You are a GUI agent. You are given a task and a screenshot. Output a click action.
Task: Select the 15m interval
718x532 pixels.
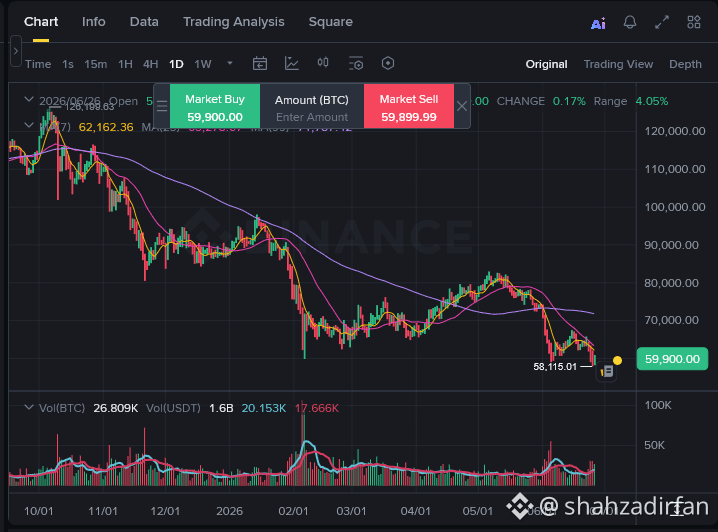[96, 64]
